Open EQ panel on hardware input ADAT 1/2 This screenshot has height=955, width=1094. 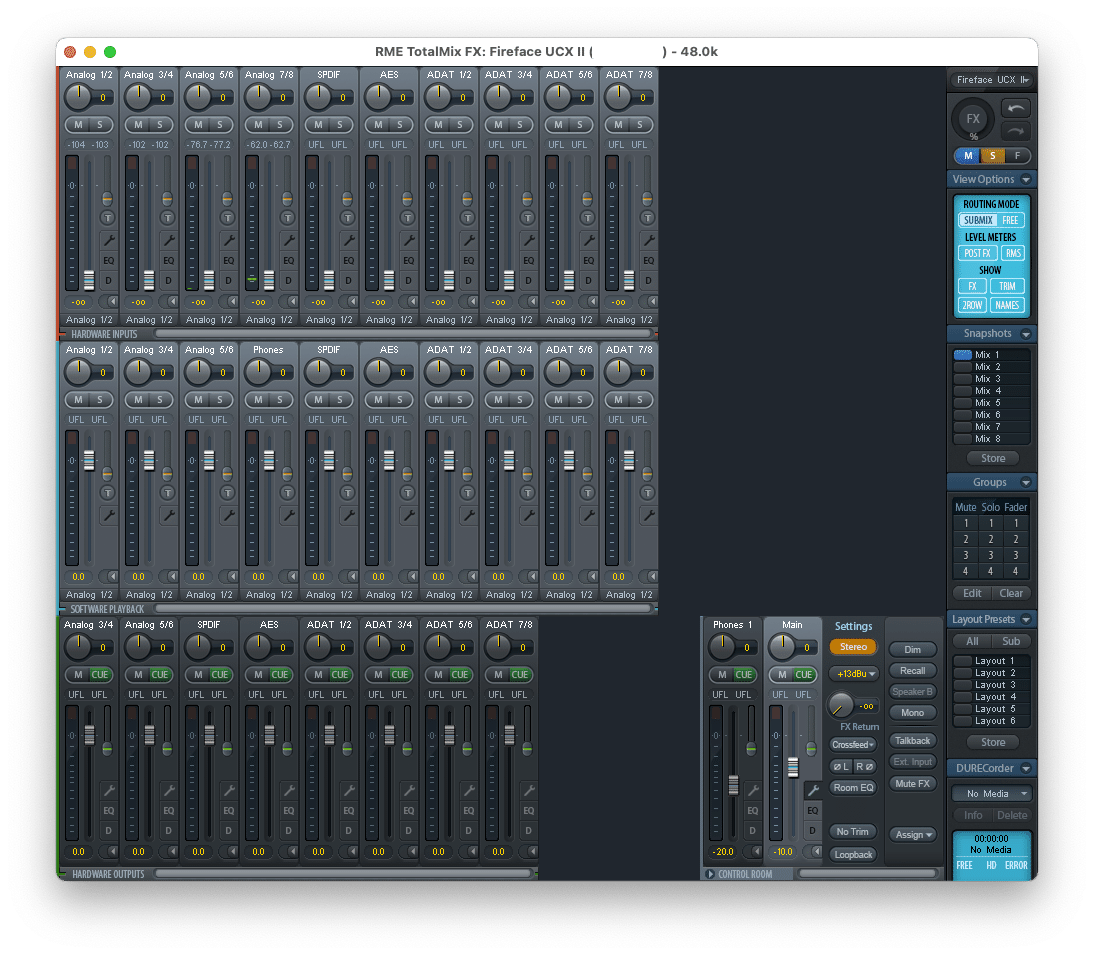pos(469,260)
